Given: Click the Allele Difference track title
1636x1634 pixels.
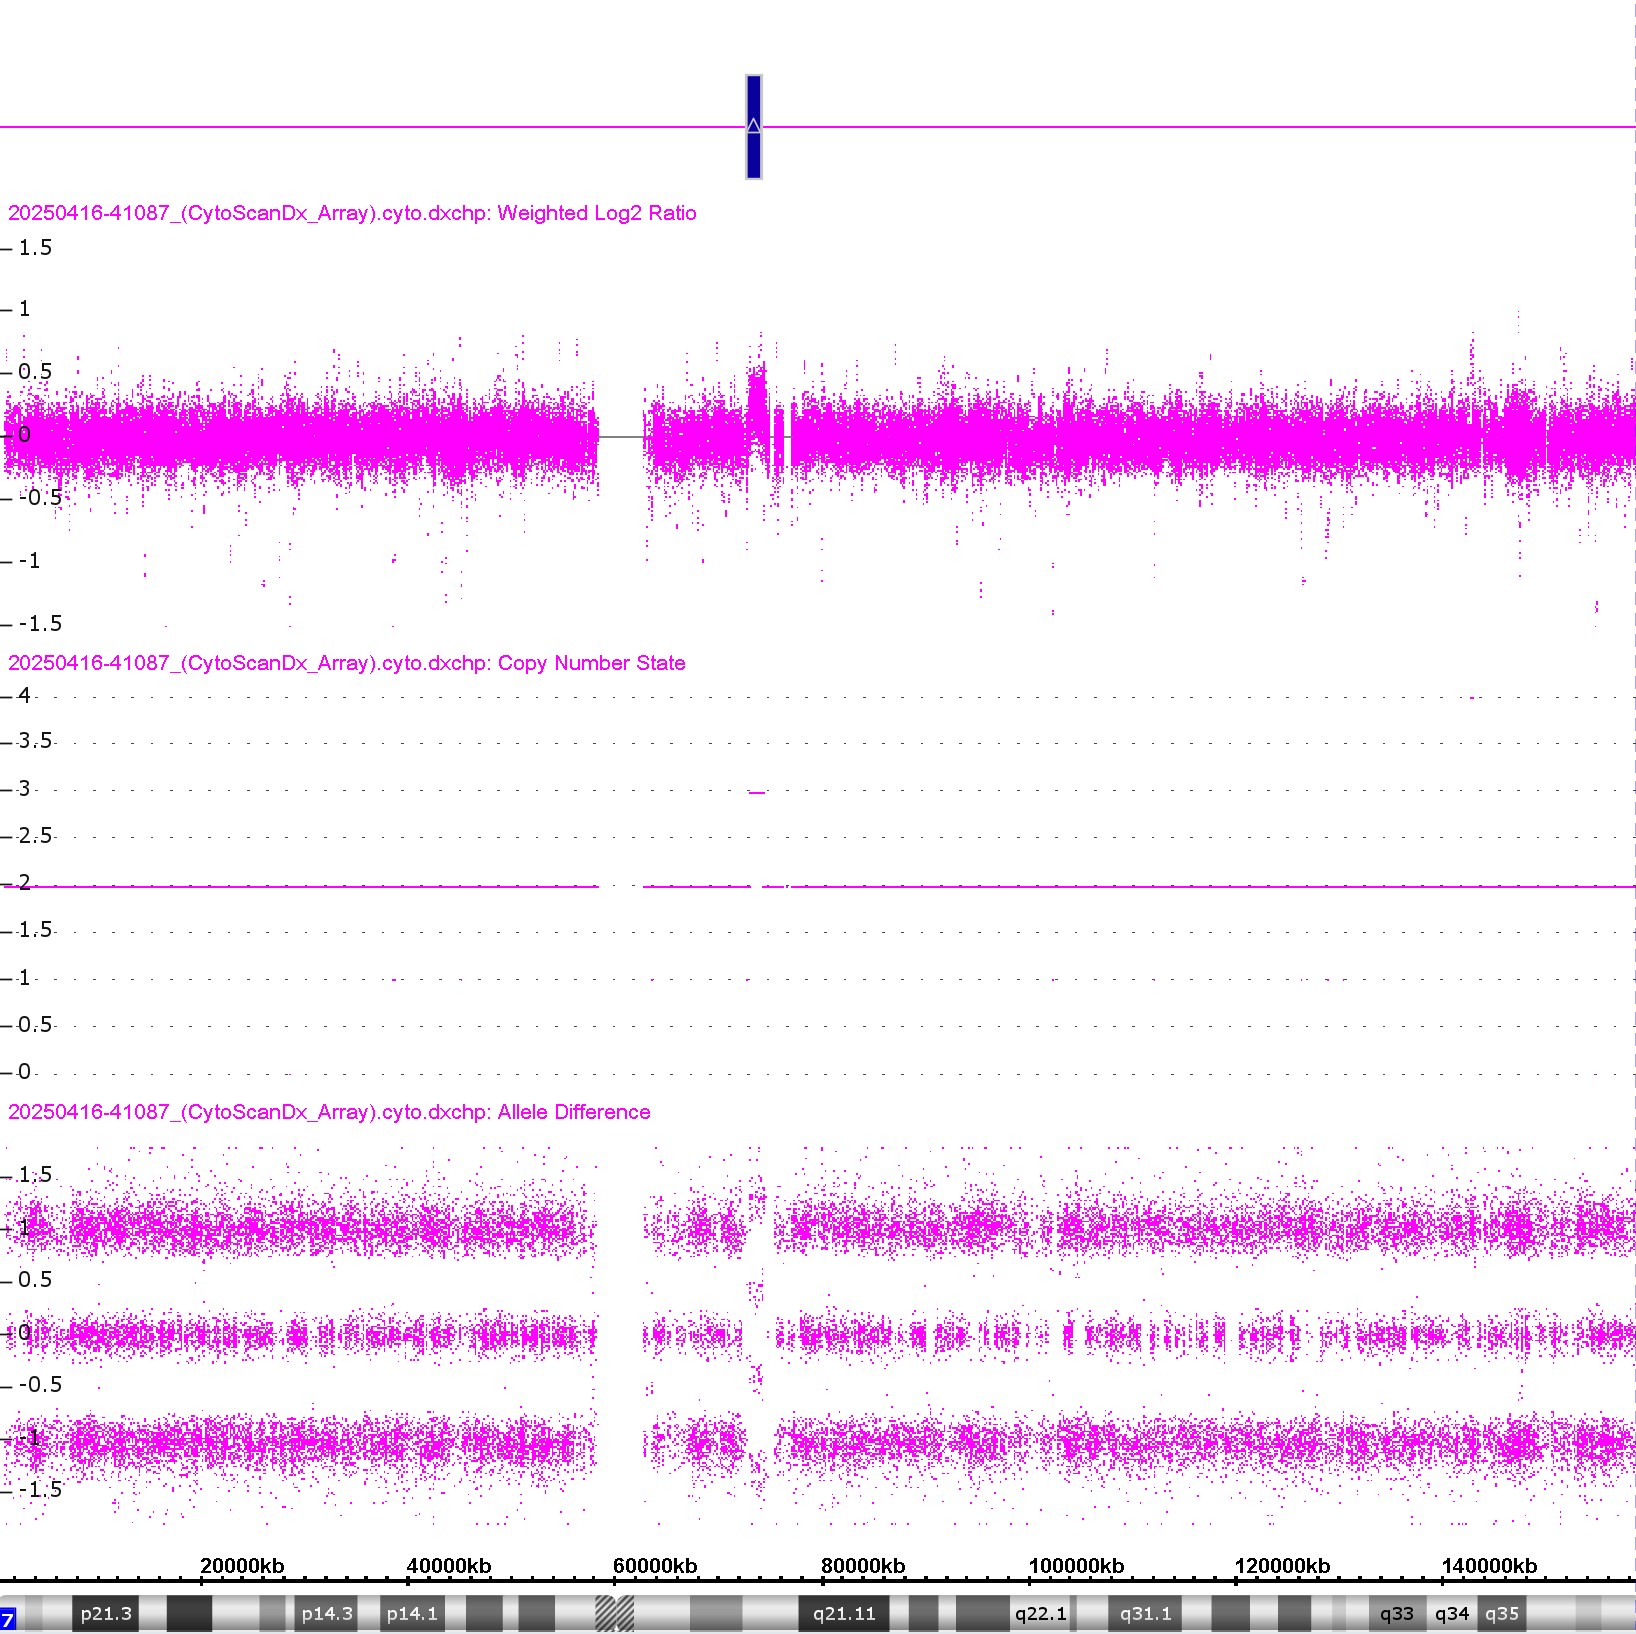Looking at the screenshot, I should click(329, 1112).
